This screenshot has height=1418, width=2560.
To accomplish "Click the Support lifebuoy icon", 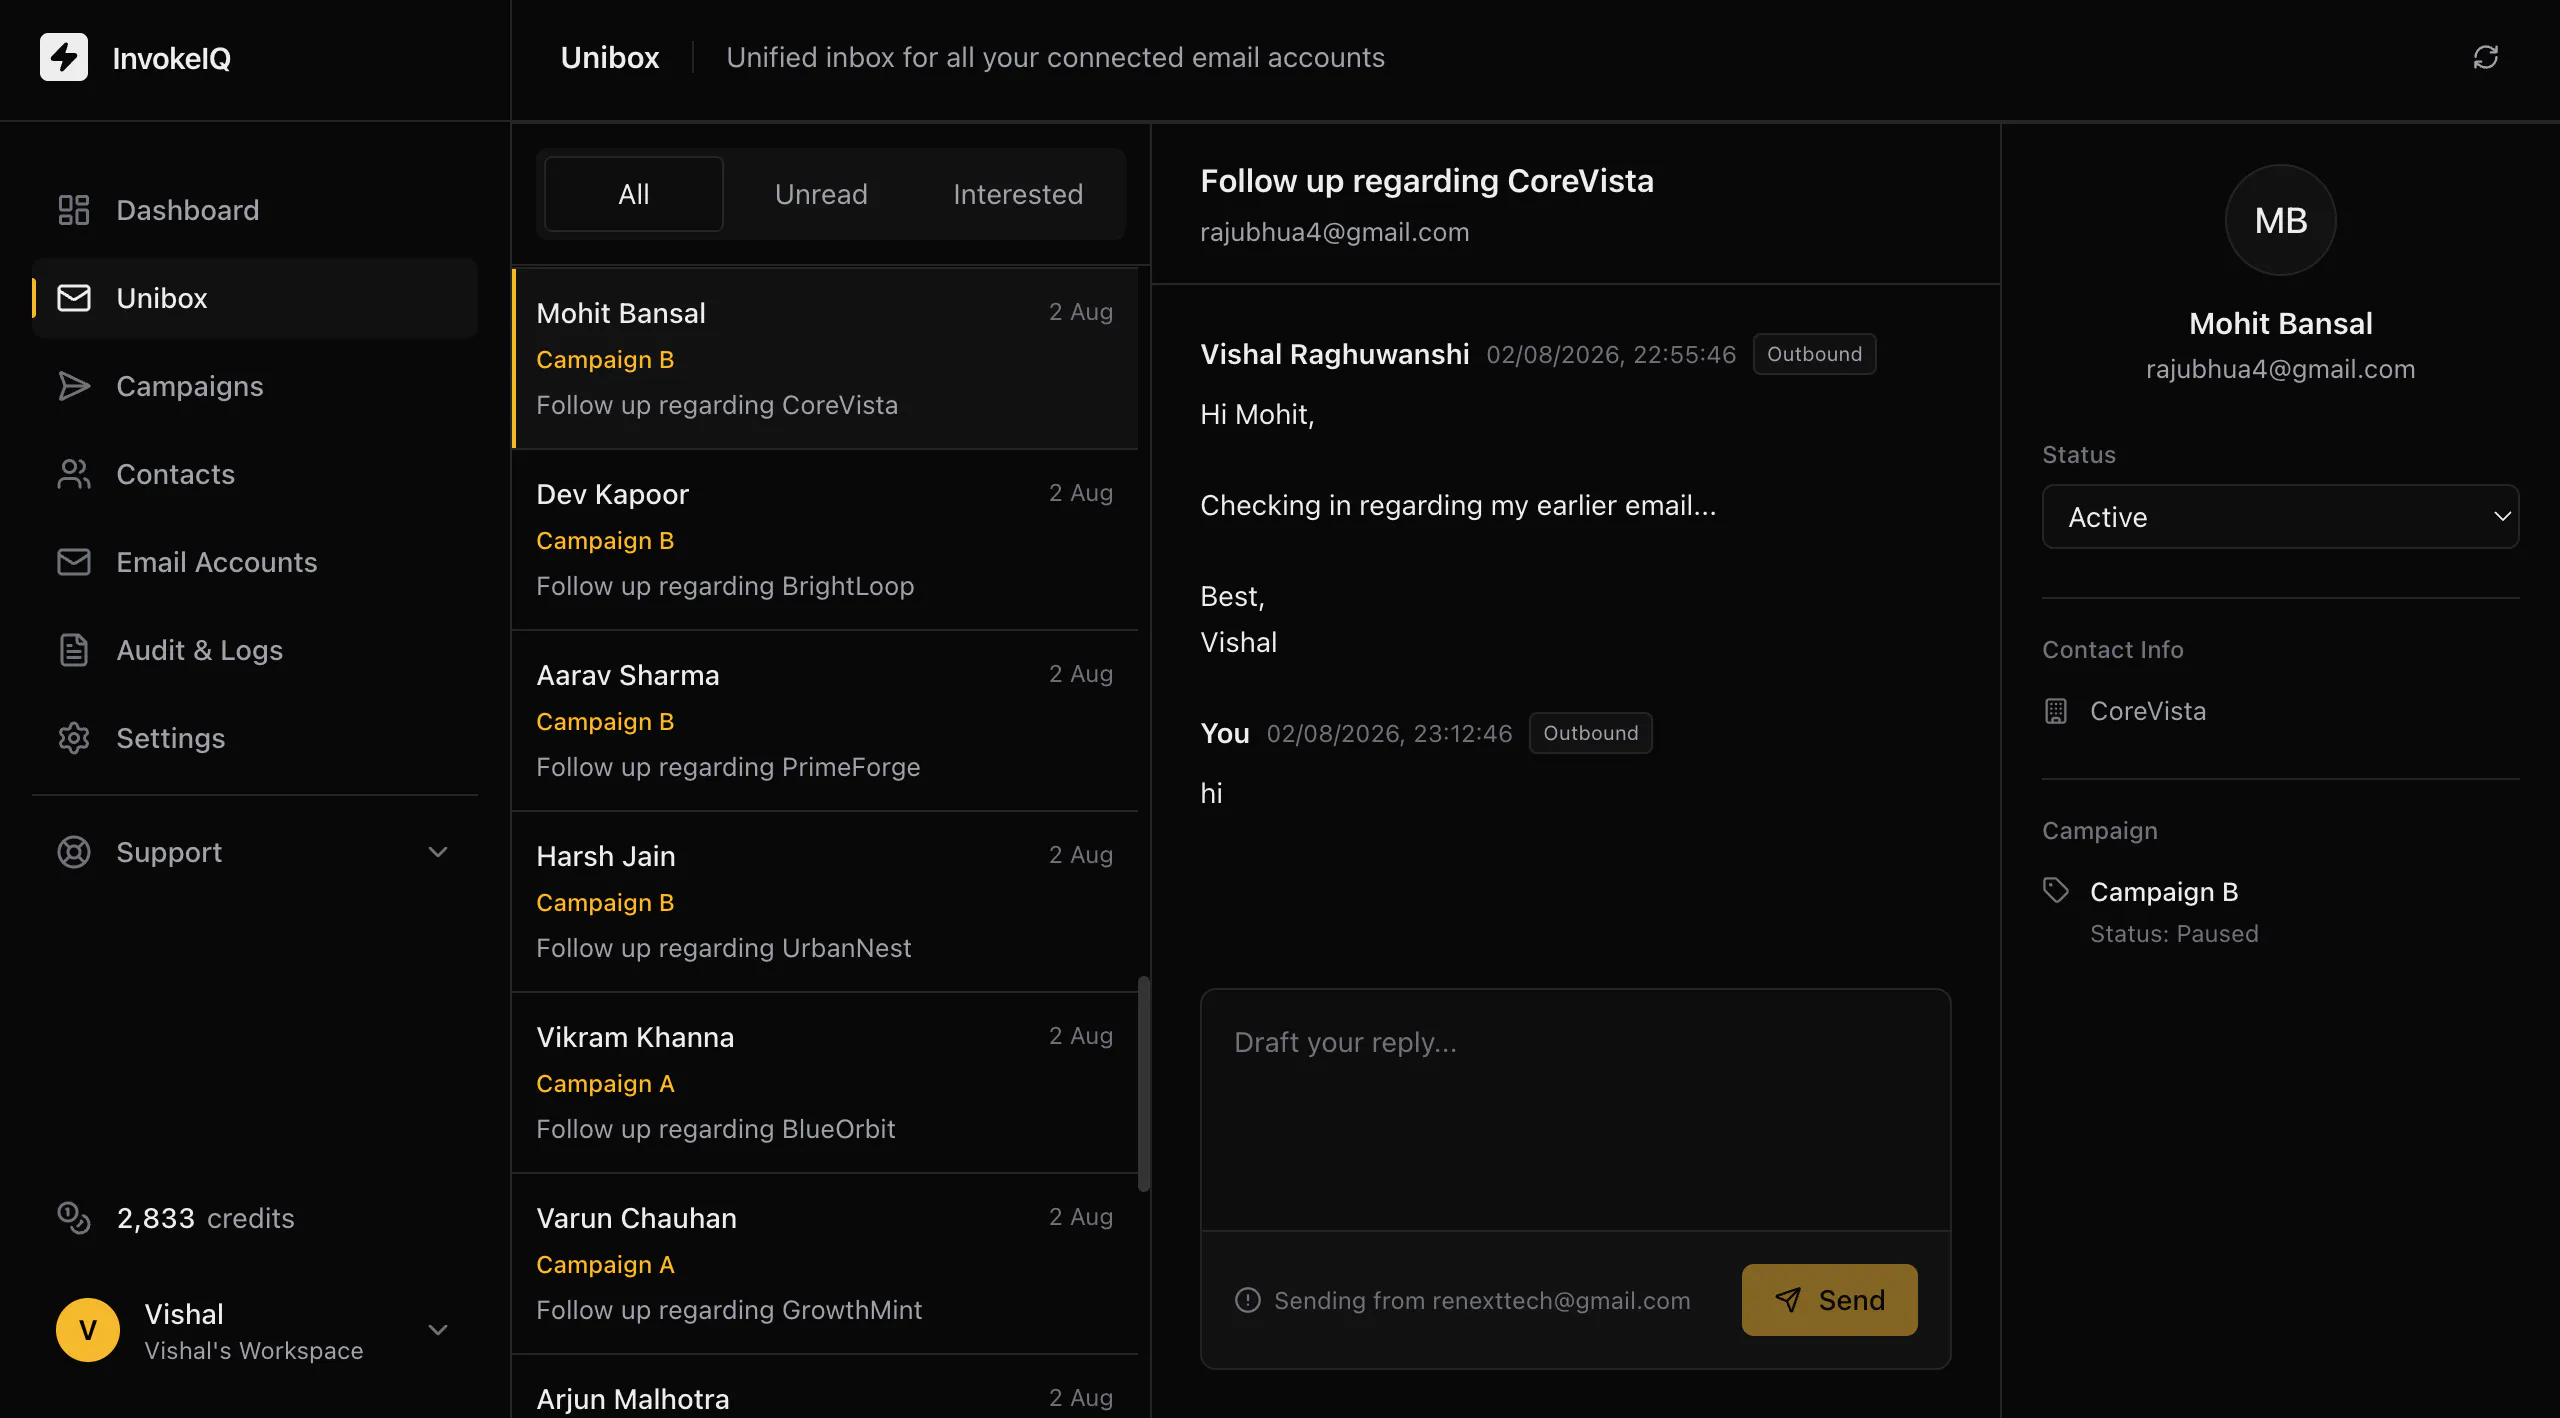I will point(74,852).
